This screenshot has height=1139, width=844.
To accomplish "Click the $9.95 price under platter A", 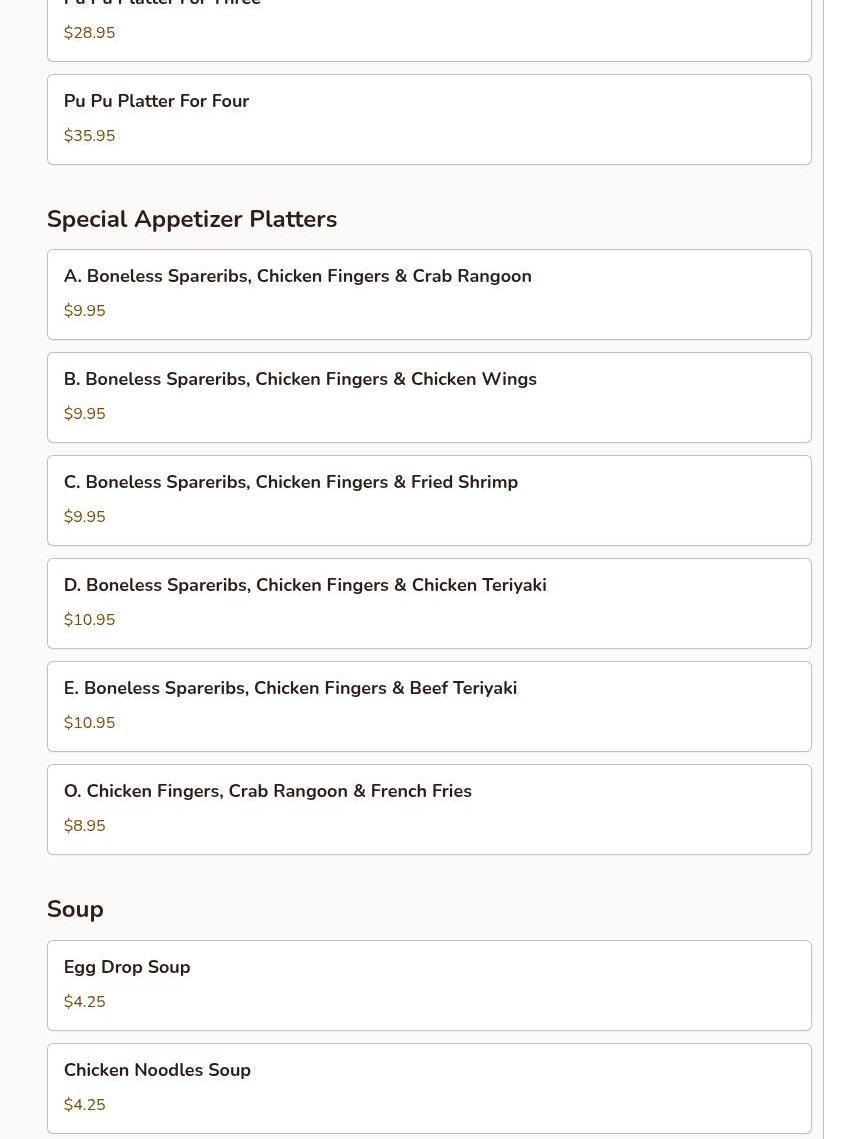I will (x=84, y=311).
